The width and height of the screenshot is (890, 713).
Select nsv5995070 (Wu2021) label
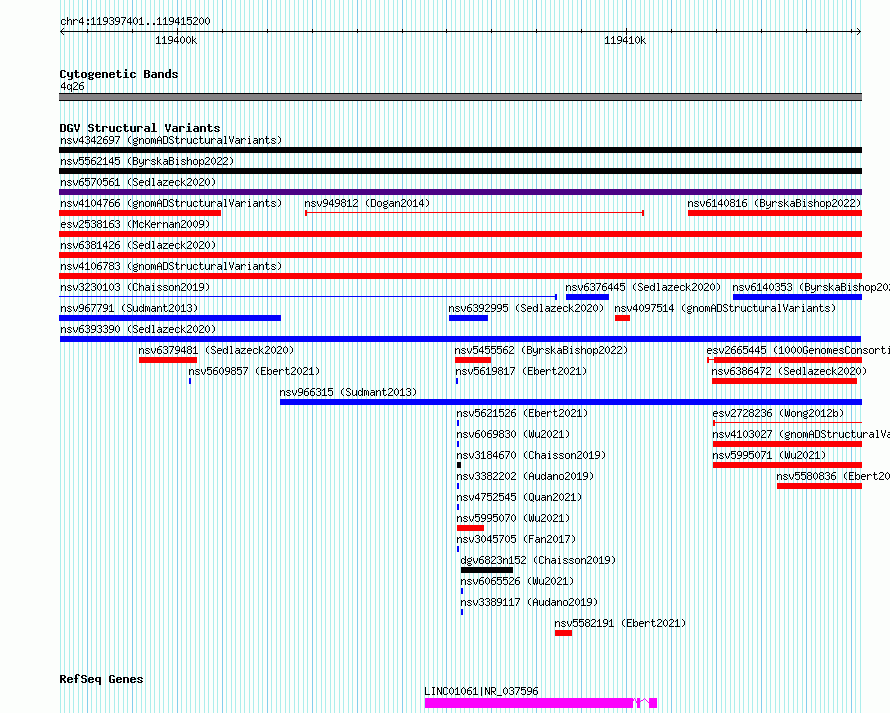pyautogui.click(x=513, y=518)
